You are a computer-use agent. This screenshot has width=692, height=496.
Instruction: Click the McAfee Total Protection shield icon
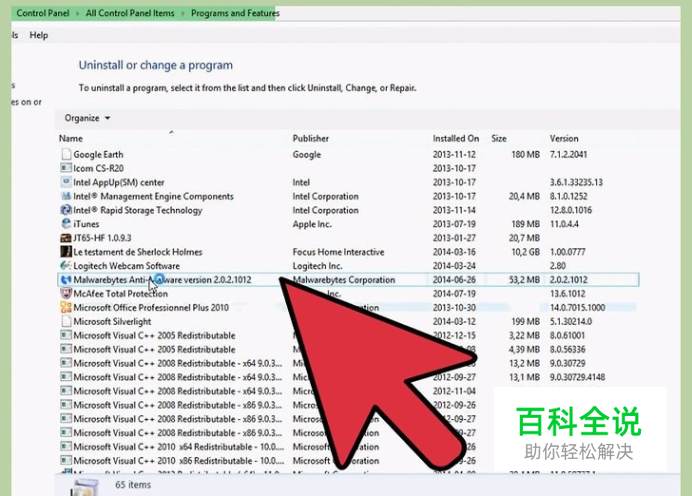[x=66, y=293]
